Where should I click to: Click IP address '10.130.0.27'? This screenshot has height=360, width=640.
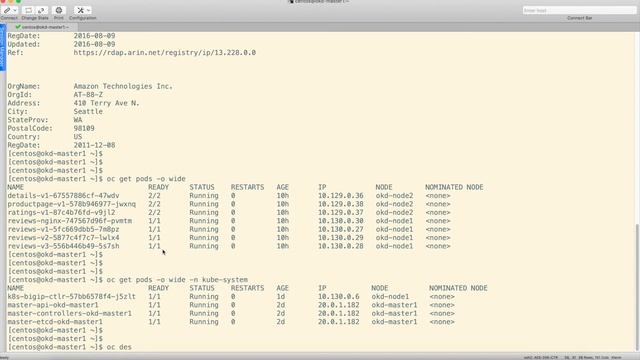(341, 229)
